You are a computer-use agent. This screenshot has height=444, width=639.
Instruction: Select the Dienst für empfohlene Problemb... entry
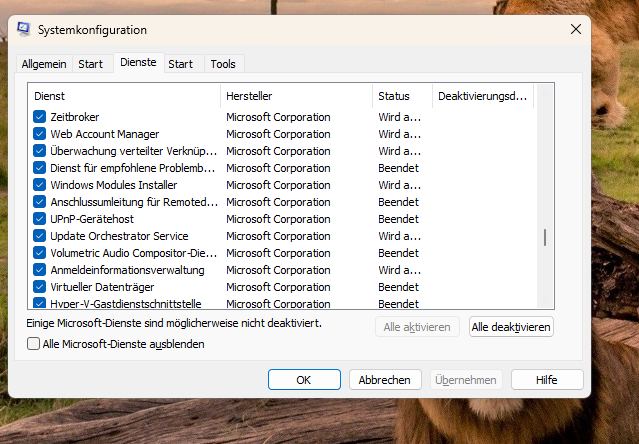click(x=132, y=168)
